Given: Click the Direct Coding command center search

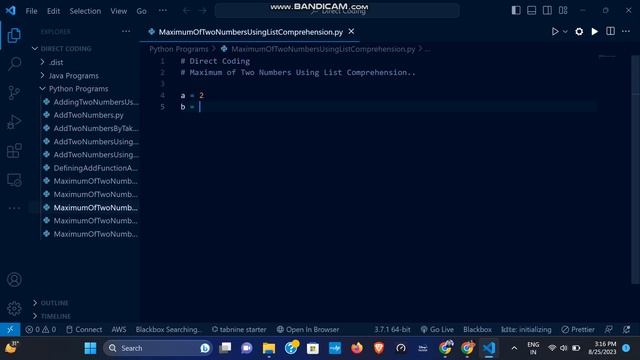Looking at the screenshot, I should (x=337, y=11).
